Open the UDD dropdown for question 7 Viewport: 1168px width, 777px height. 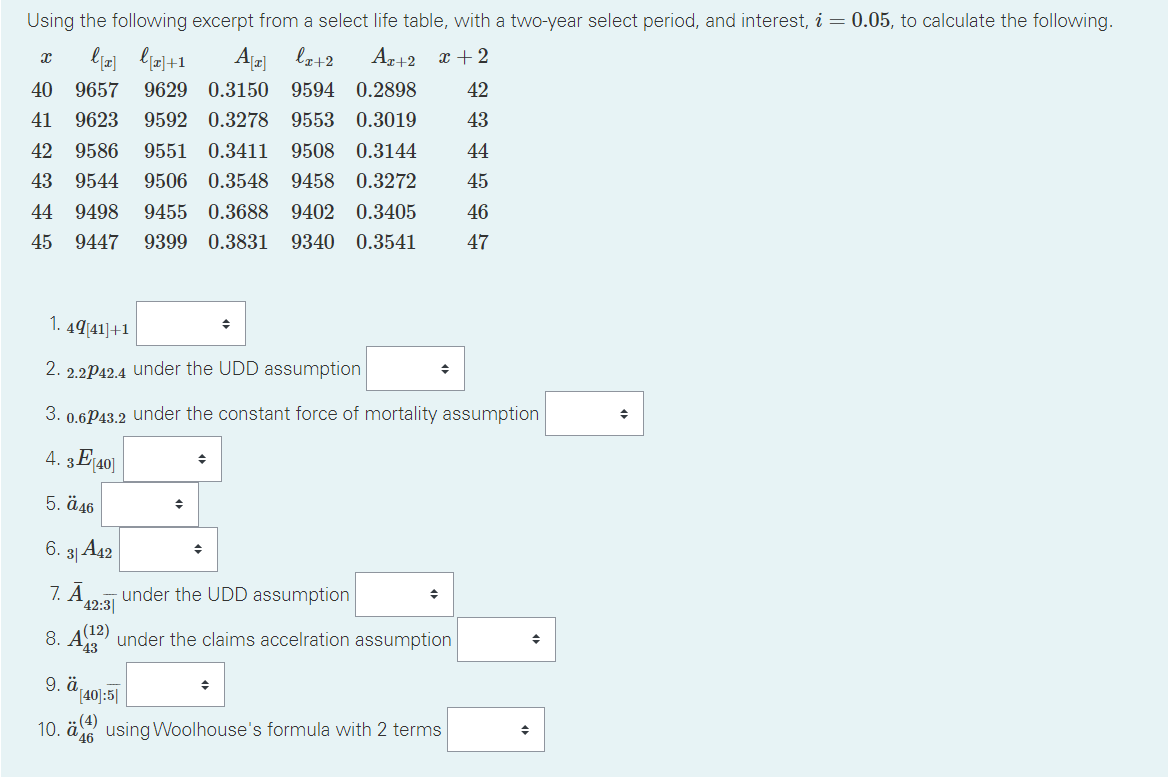point(404,594)
